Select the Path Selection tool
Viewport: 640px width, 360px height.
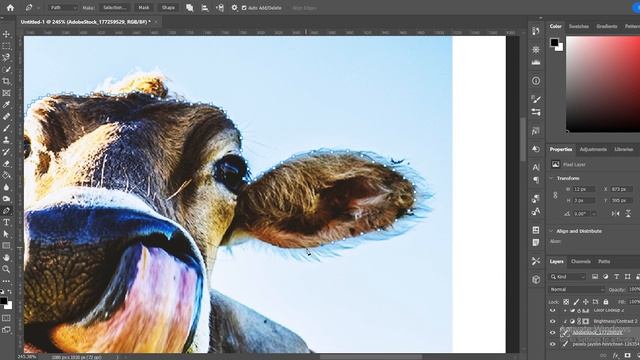click(6, 234)
